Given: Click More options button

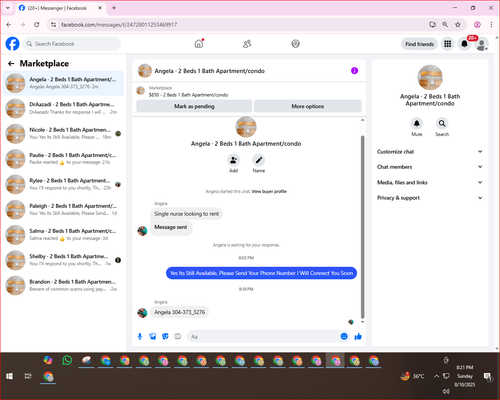Looking at the screenshot, I should (x=308, y=106).
